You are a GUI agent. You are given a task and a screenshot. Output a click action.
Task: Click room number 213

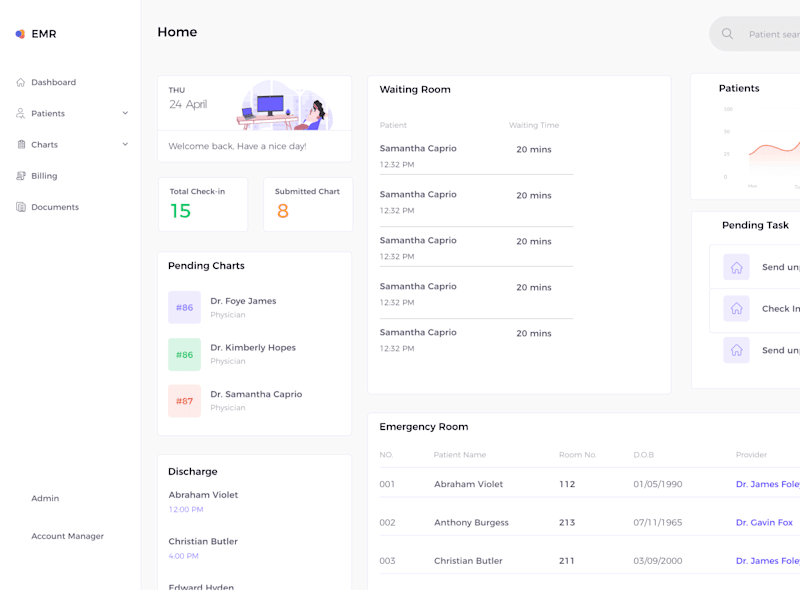(x=567, y=522)
